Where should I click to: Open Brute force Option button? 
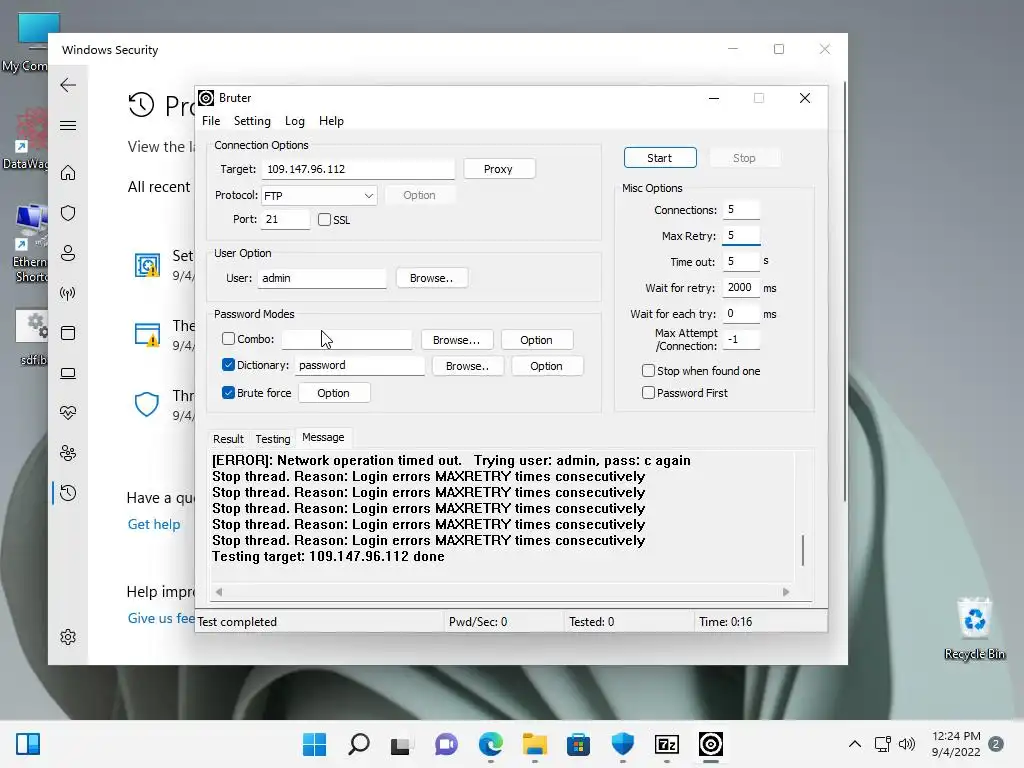(334, 393)
